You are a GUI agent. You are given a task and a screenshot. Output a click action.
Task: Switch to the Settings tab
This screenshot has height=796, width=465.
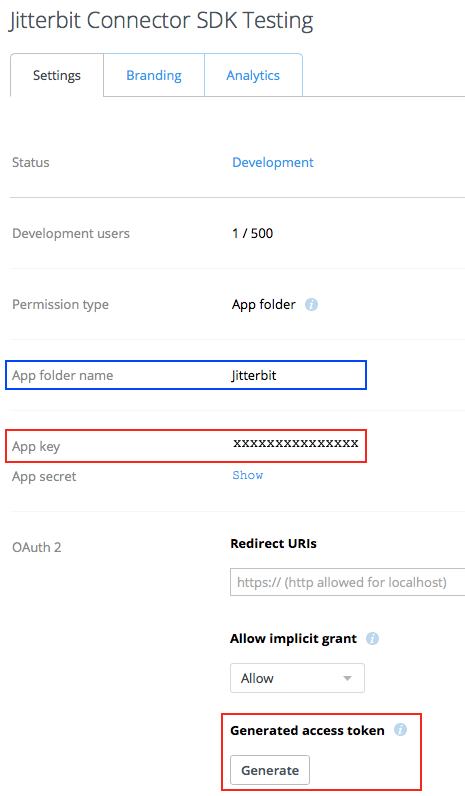coord(57,75)
